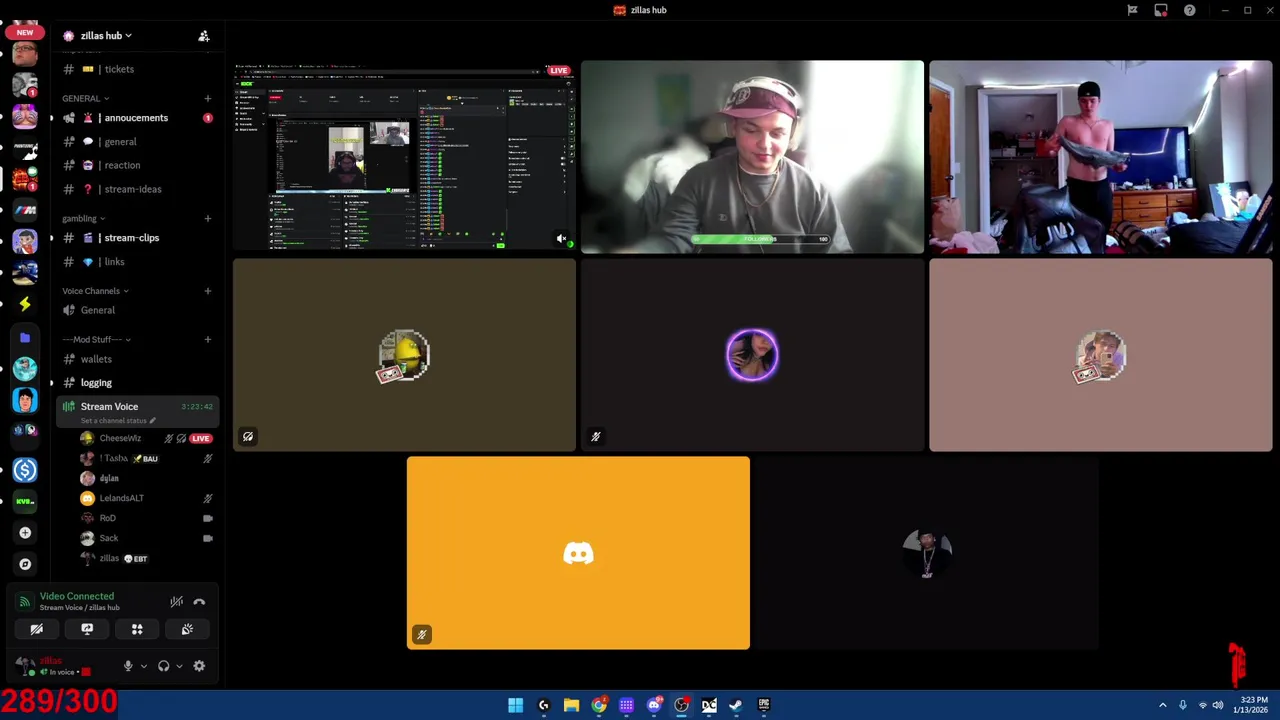Edit the 'Set a channel status' text
The width and height of the screenshot is (1280, 720).
click(118, 421)
